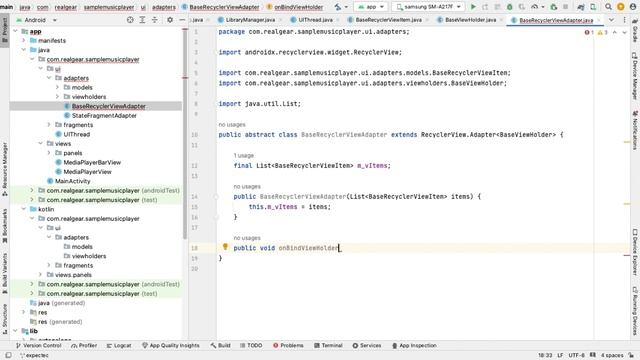Toggle the Structure sidebar panel
Viewport: 640px width, 360px height.
[x=4, y=319]
